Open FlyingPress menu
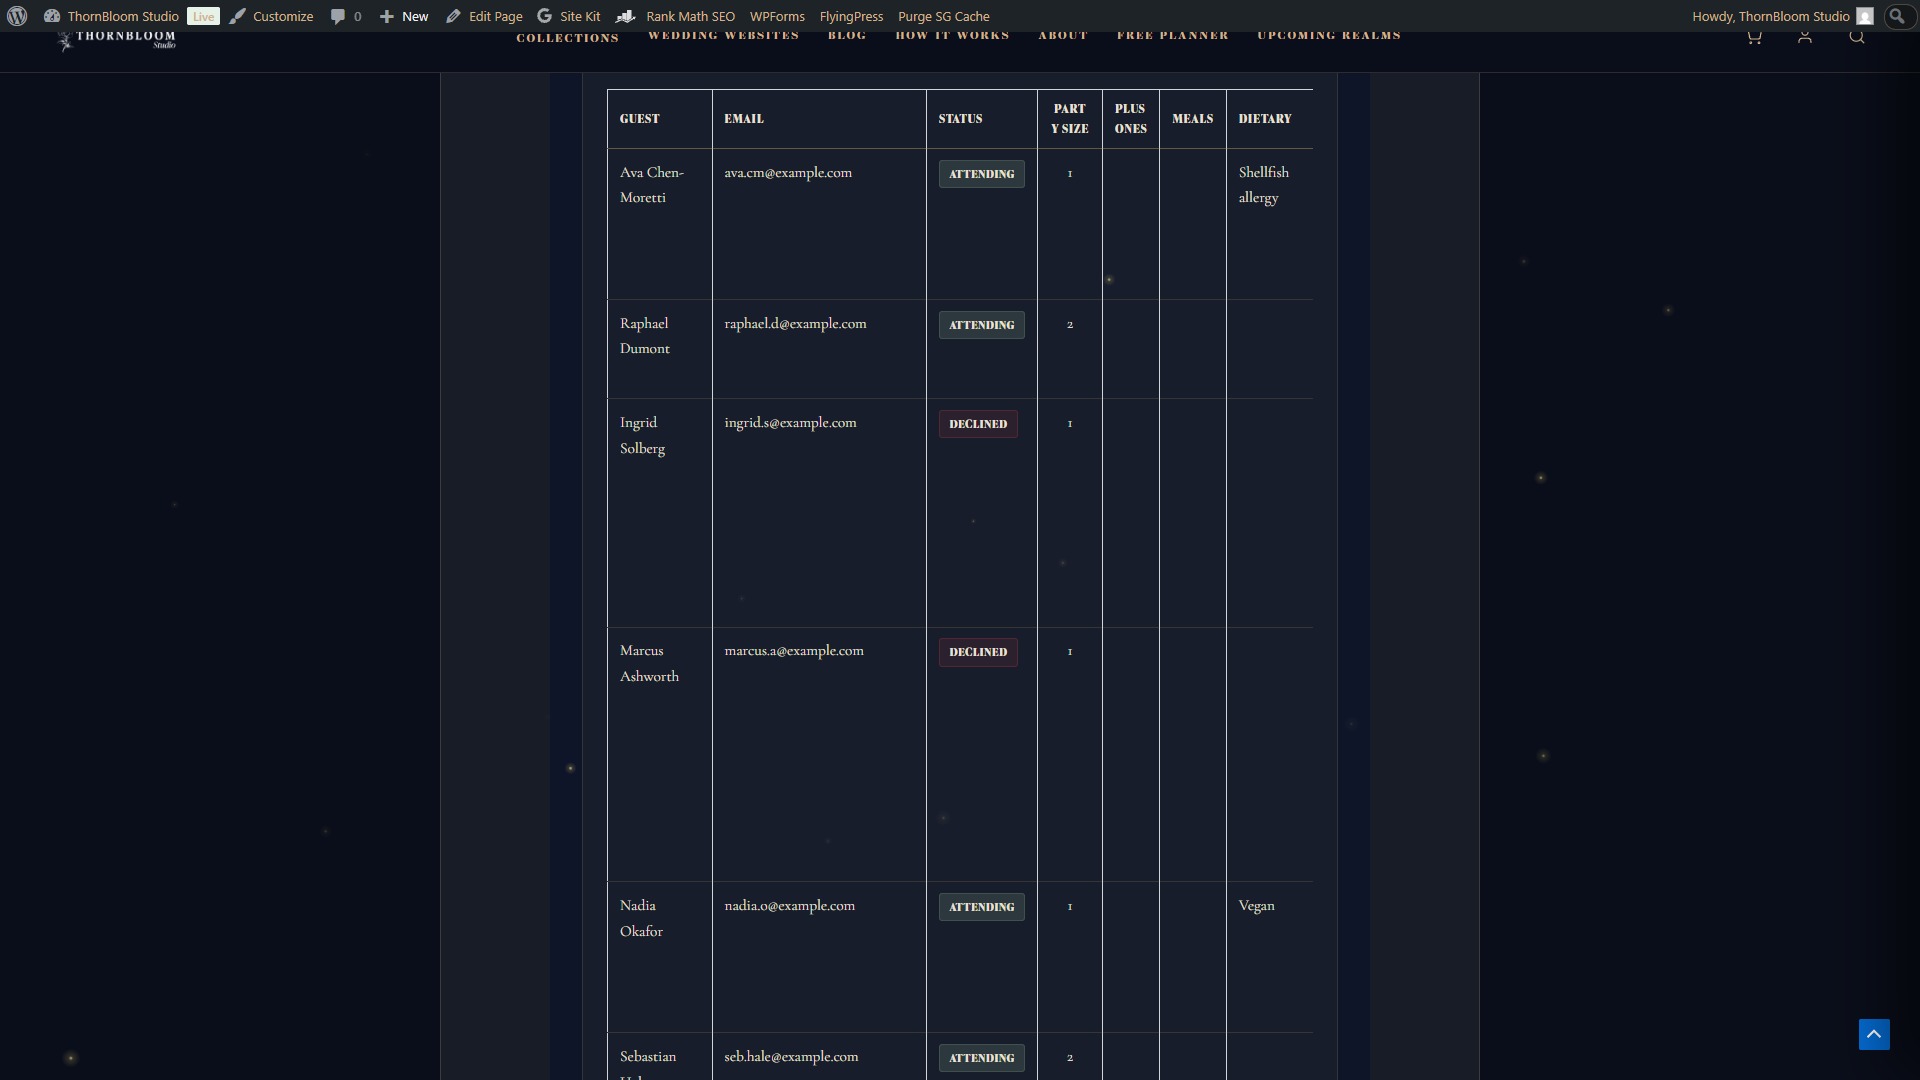The image size is (1920, 1080). tap(851, 16)
